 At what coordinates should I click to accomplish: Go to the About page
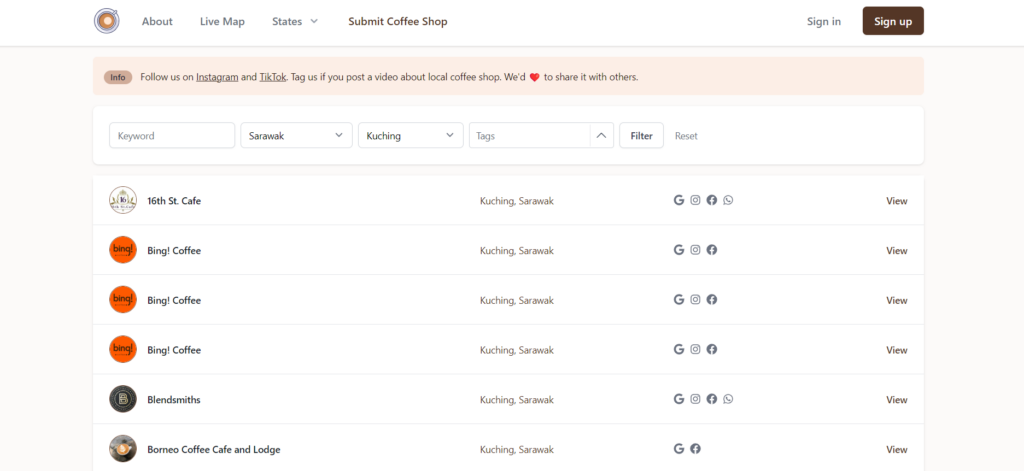(x=157, y=21)
